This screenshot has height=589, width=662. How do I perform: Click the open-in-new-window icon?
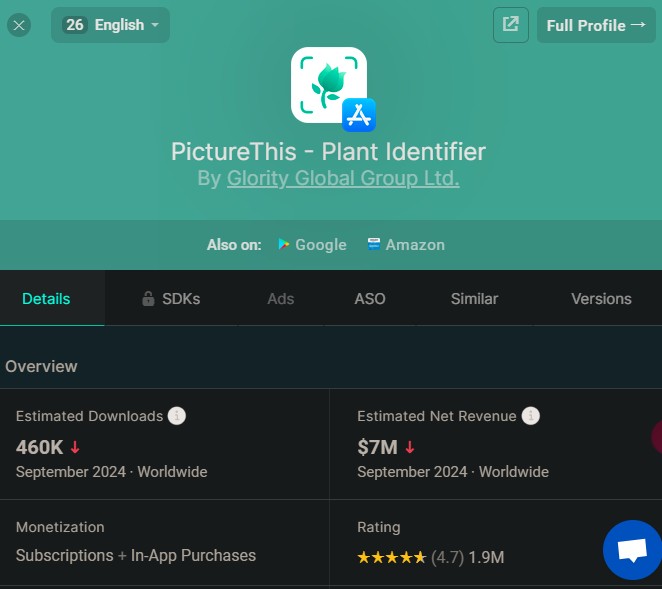[x=510, y=25]
